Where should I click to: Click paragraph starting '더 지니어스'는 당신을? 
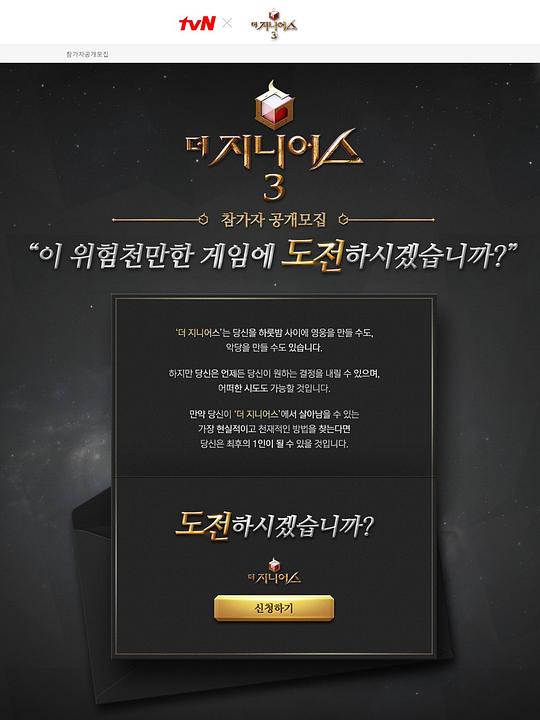[274, 340]
